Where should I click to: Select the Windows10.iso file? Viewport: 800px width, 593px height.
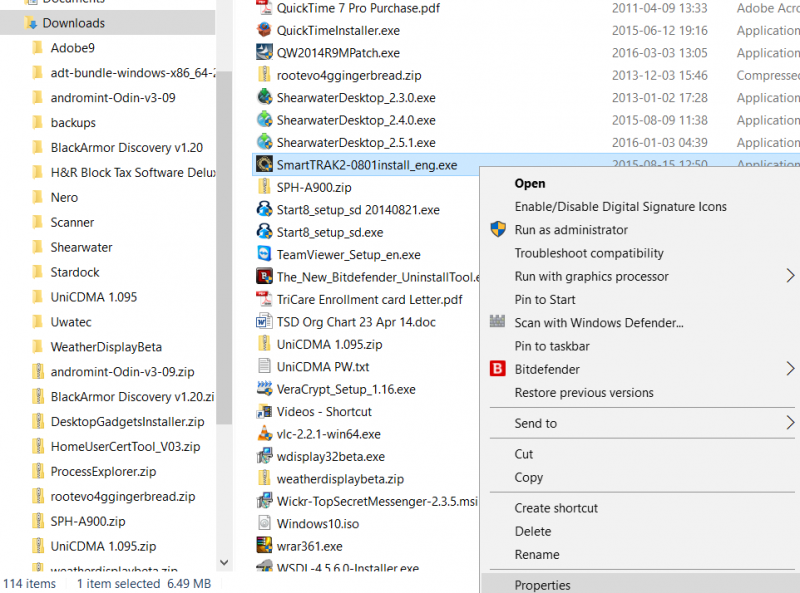point(317,523)
